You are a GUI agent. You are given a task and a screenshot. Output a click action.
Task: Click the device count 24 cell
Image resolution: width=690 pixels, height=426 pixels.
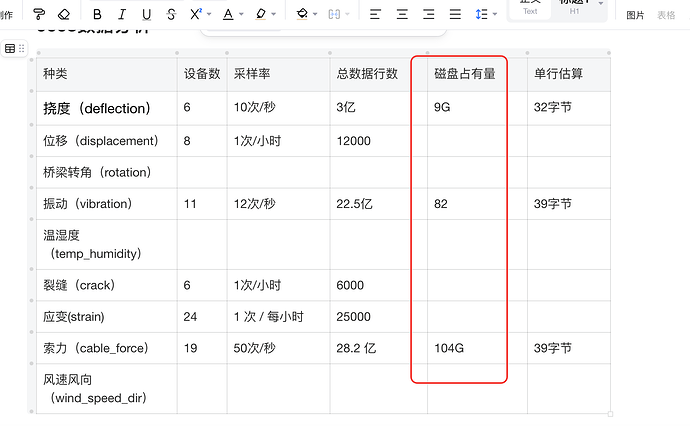[202, 317]
